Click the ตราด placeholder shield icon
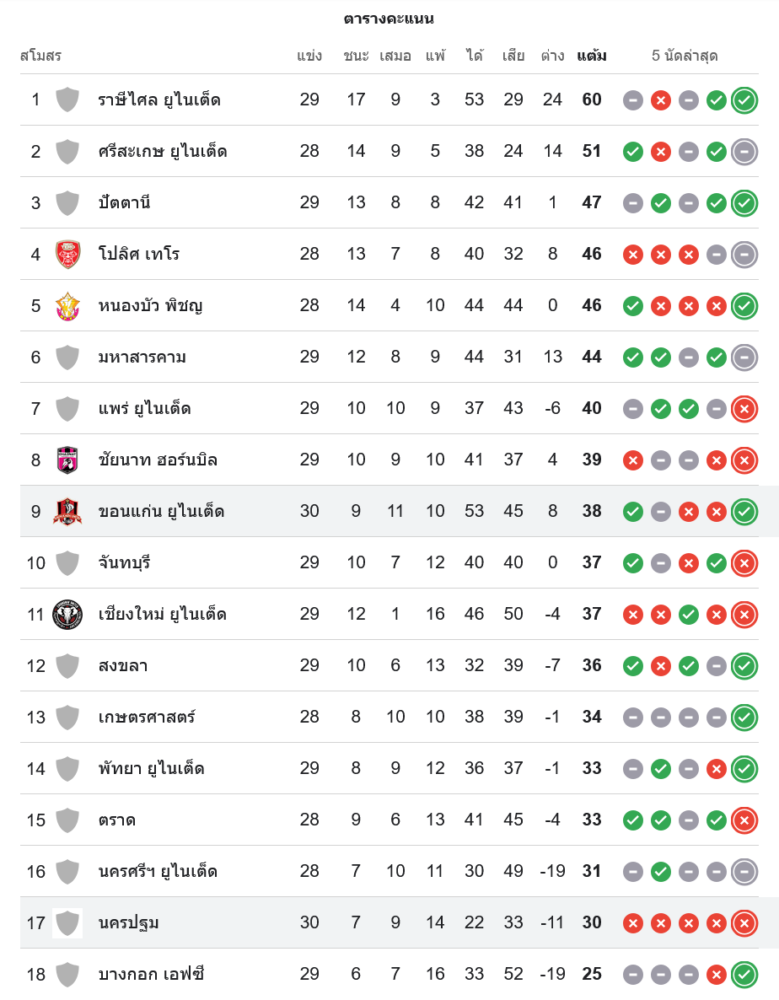 click(67, 820)
